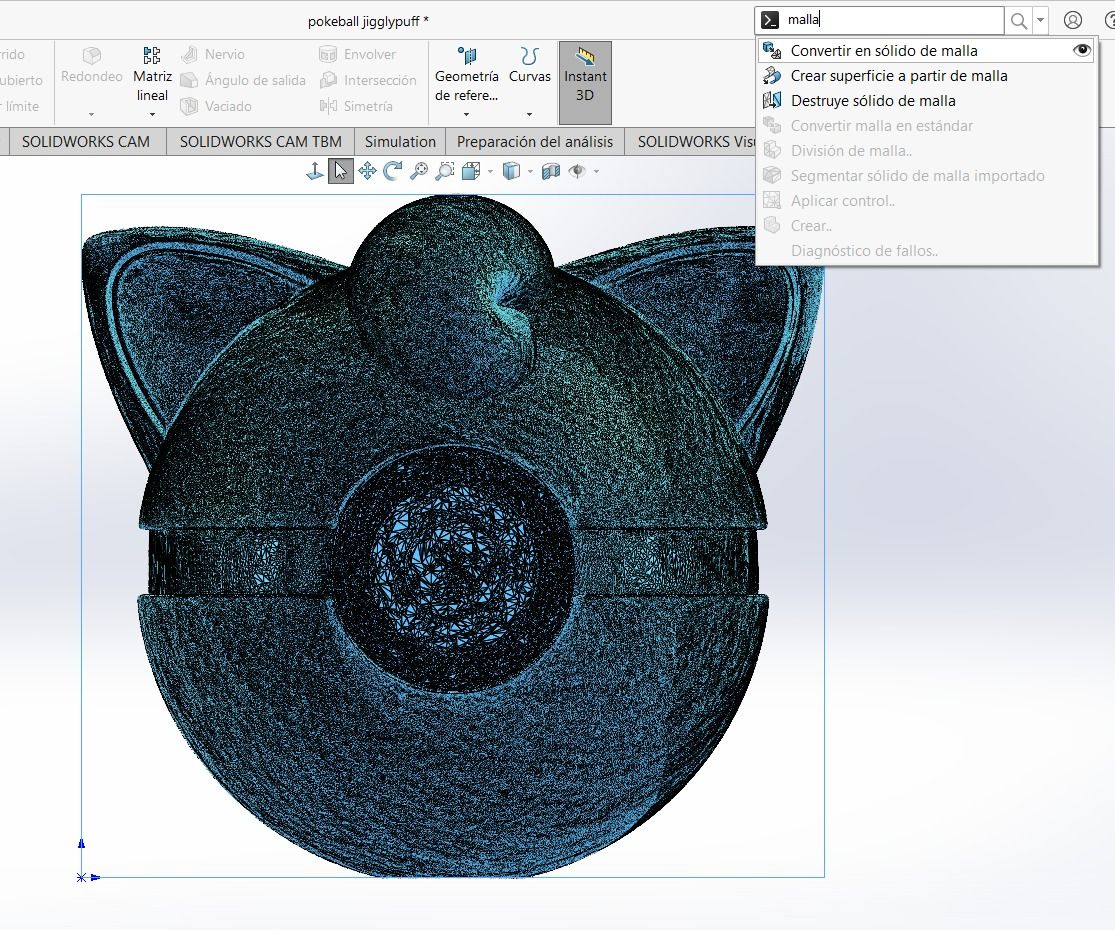This screenshot has height=930, width=1115.
Task: Click the Display Style cube icon
Action: pyautogui.click(x=511, y=171)
